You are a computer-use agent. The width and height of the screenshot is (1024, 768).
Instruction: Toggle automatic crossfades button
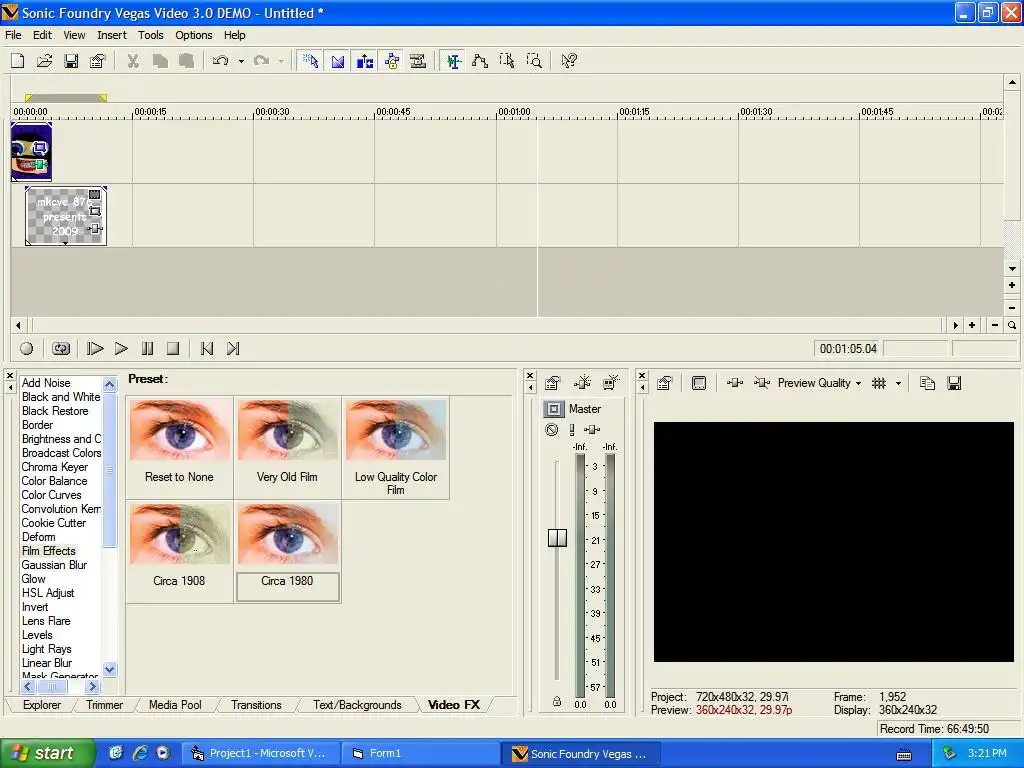pos(338,61)
